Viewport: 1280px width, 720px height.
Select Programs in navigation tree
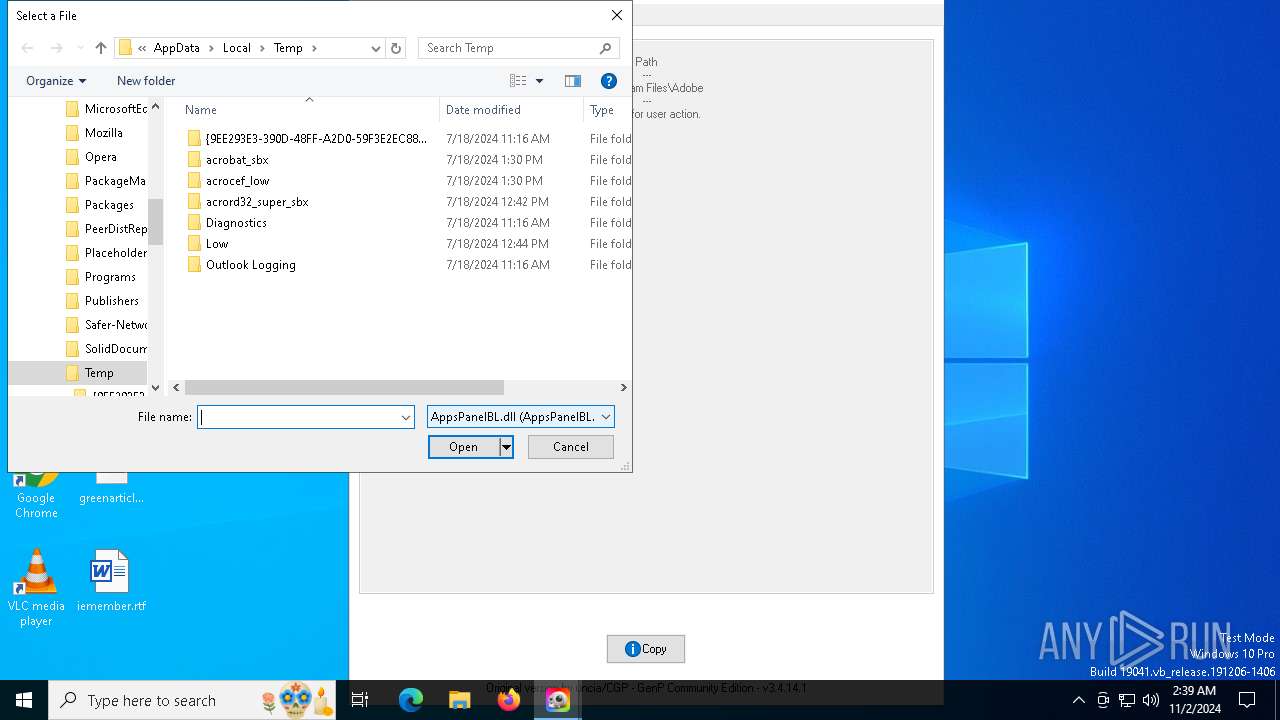110,277
